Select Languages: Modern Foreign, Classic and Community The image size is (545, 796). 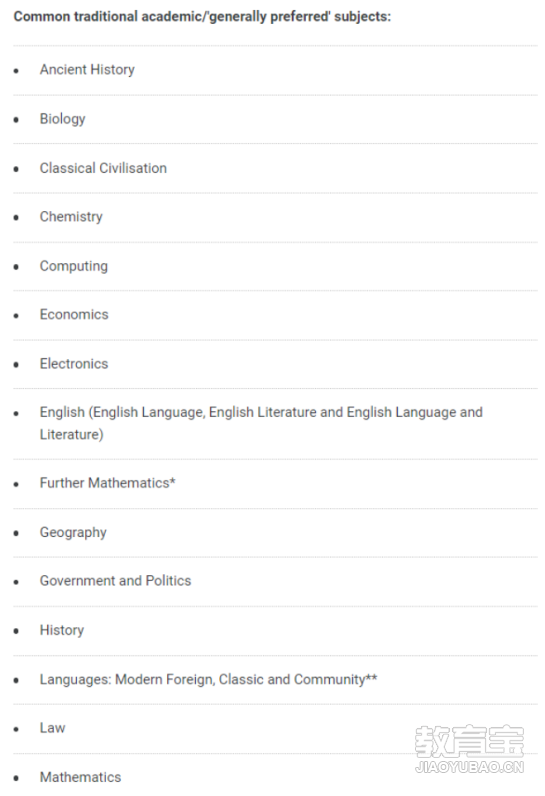(209, 680)
